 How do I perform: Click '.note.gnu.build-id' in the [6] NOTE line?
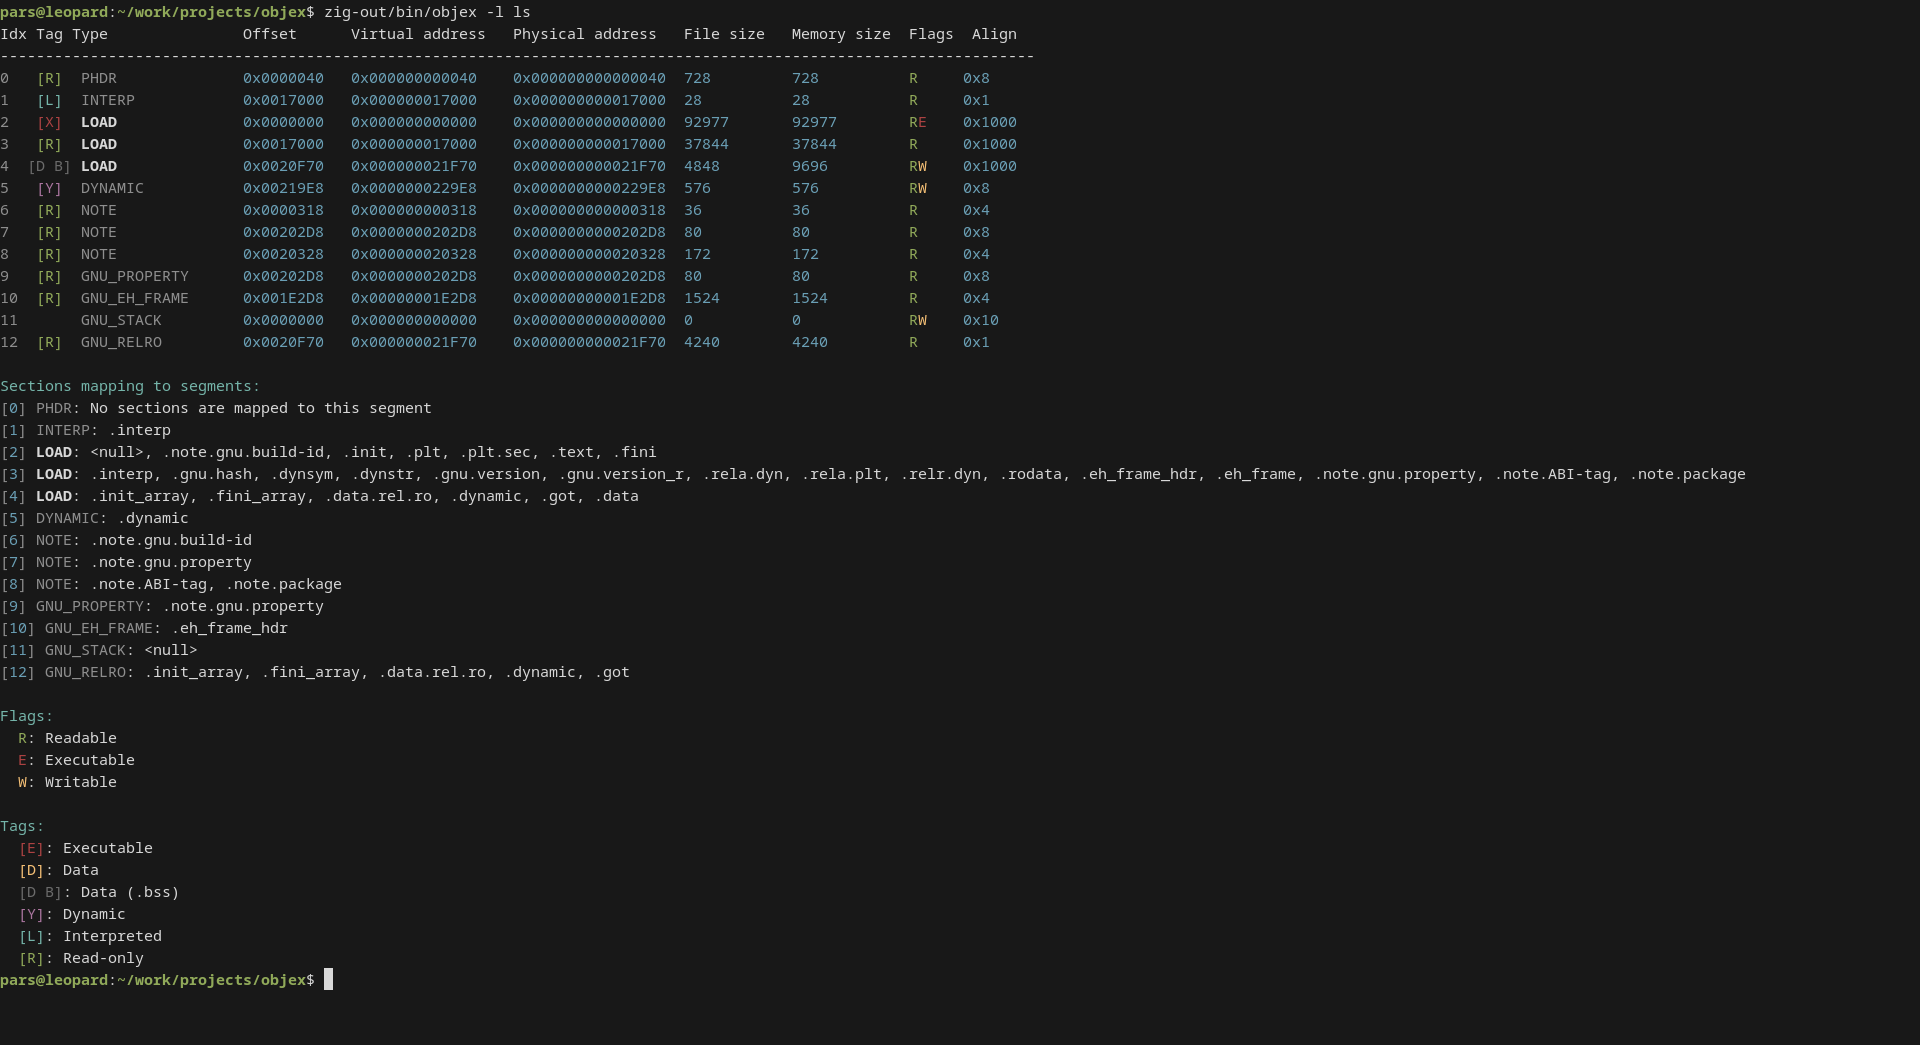click(x=171, y=540)
